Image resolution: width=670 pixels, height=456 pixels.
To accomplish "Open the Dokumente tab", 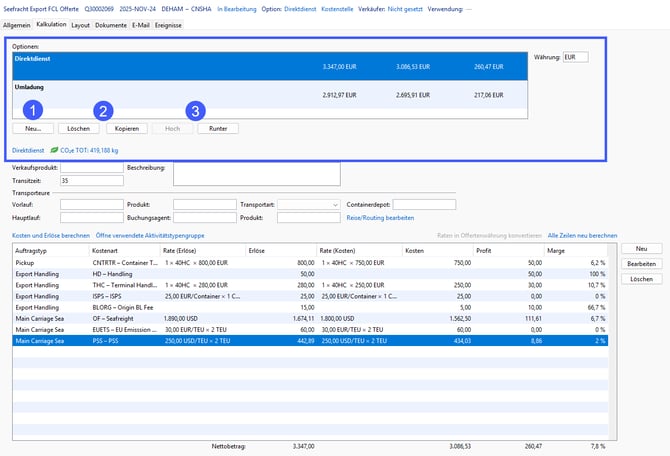I will (x=110, y=24).
